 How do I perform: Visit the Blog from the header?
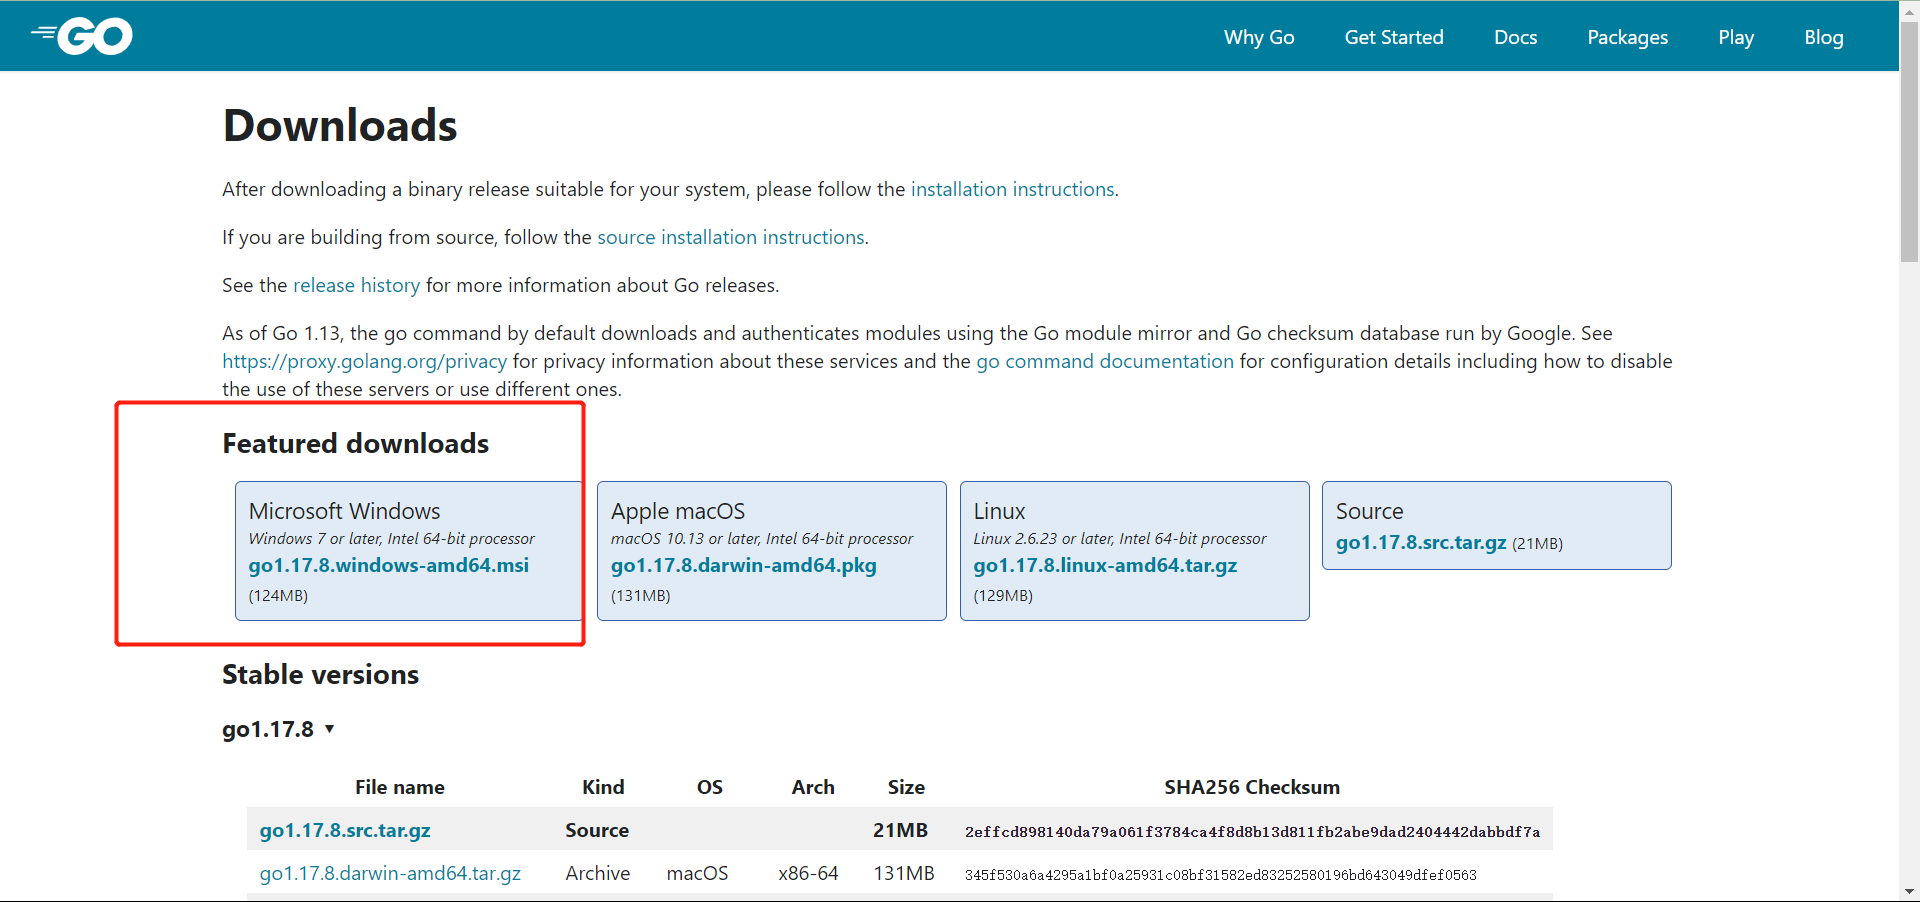tap(1823, 37)
